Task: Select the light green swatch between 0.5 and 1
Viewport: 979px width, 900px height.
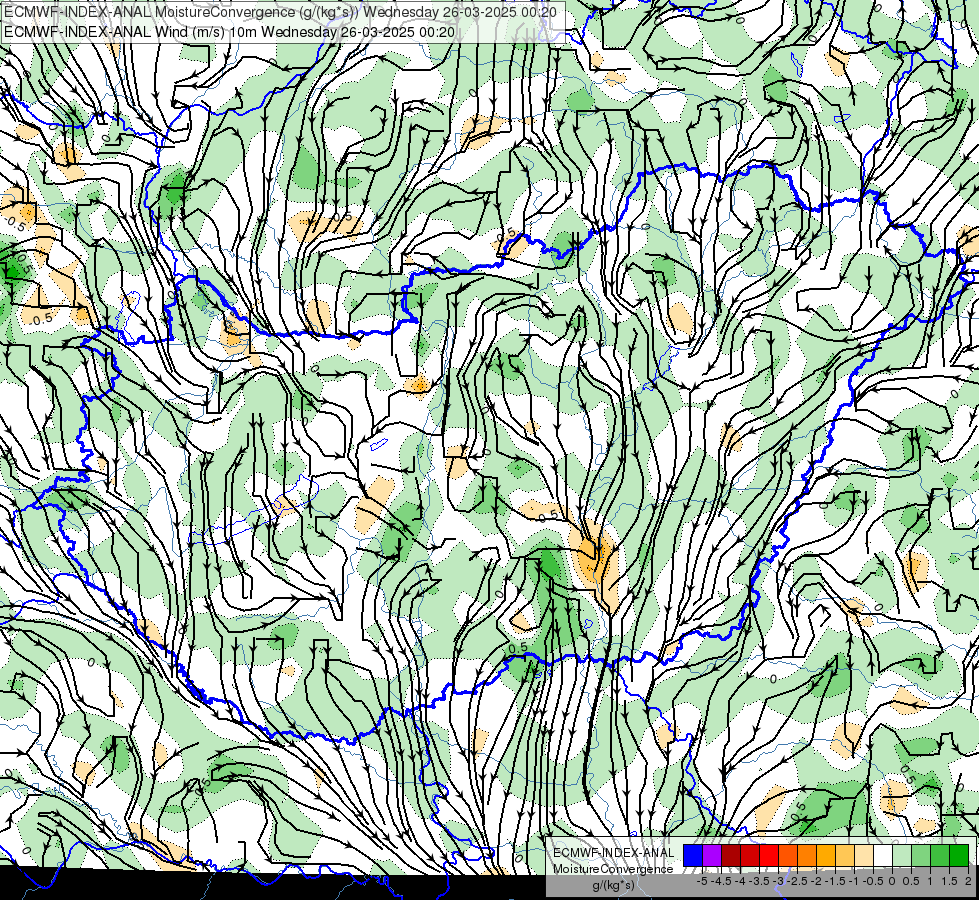Action: pos(921,856)
